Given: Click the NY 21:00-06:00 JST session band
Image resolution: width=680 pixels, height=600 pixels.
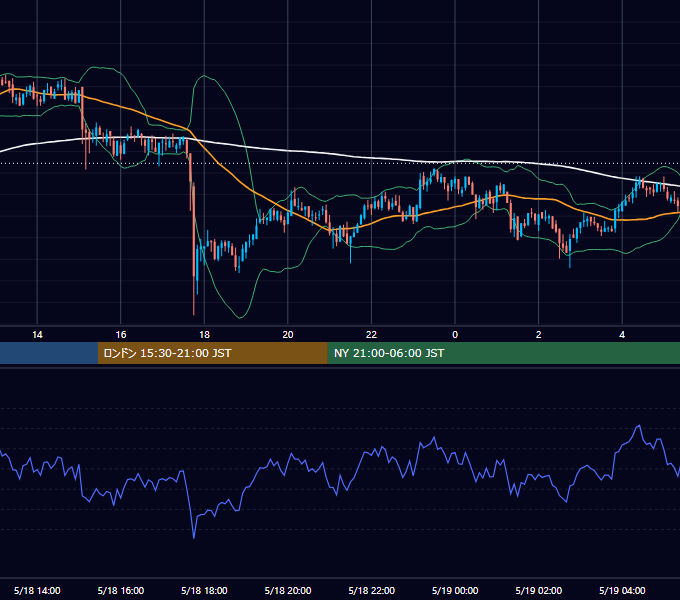Looking at the screenshot, I should coord(503,353).
